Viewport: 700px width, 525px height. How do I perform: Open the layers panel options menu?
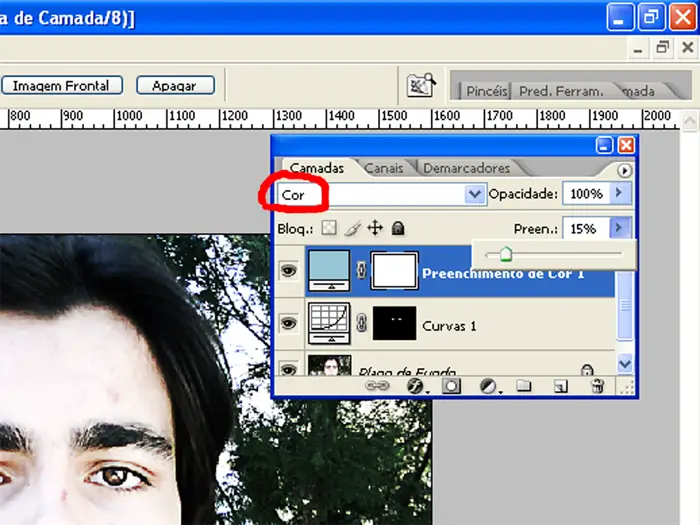(625, 171)
